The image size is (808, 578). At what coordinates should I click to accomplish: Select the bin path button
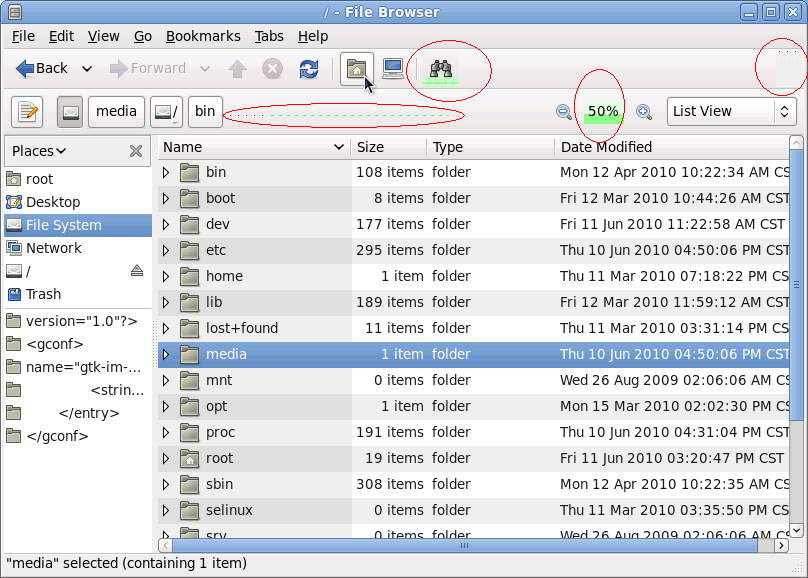click(x=205, y=112)
